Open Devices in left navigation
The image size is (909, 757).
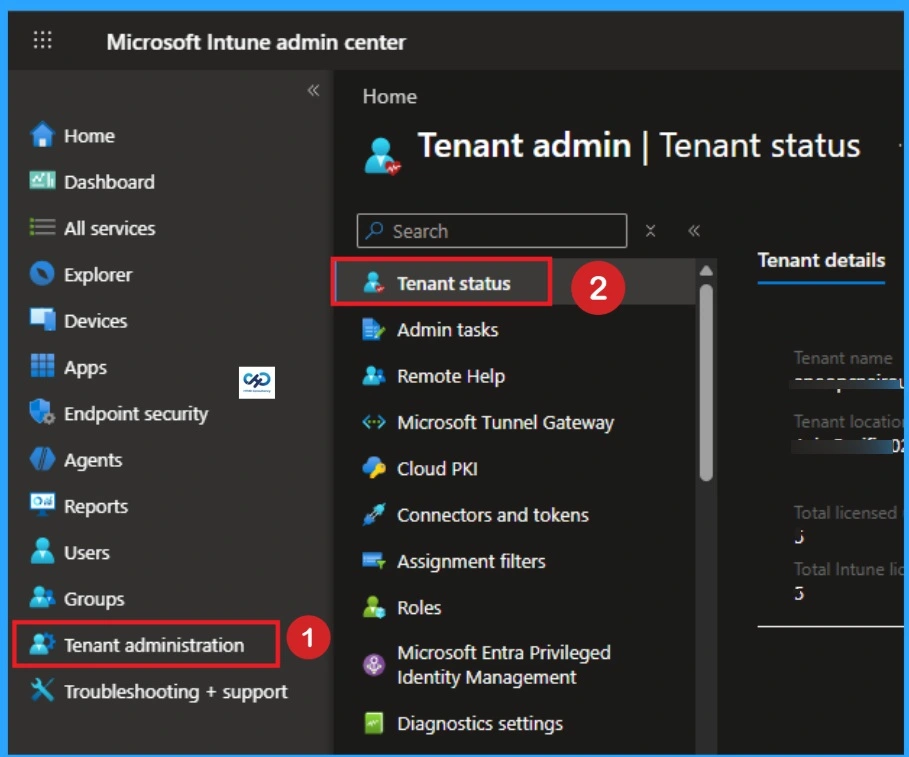point(96,320)
